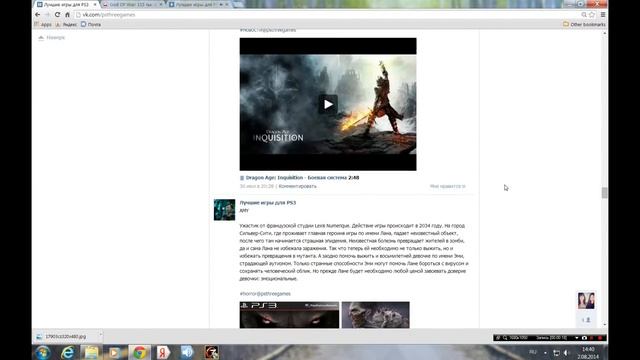The height and width of the screenshot is (360, 640).
Task: Open the downloaded .jpg file in download bar
Action: point(65,337)
